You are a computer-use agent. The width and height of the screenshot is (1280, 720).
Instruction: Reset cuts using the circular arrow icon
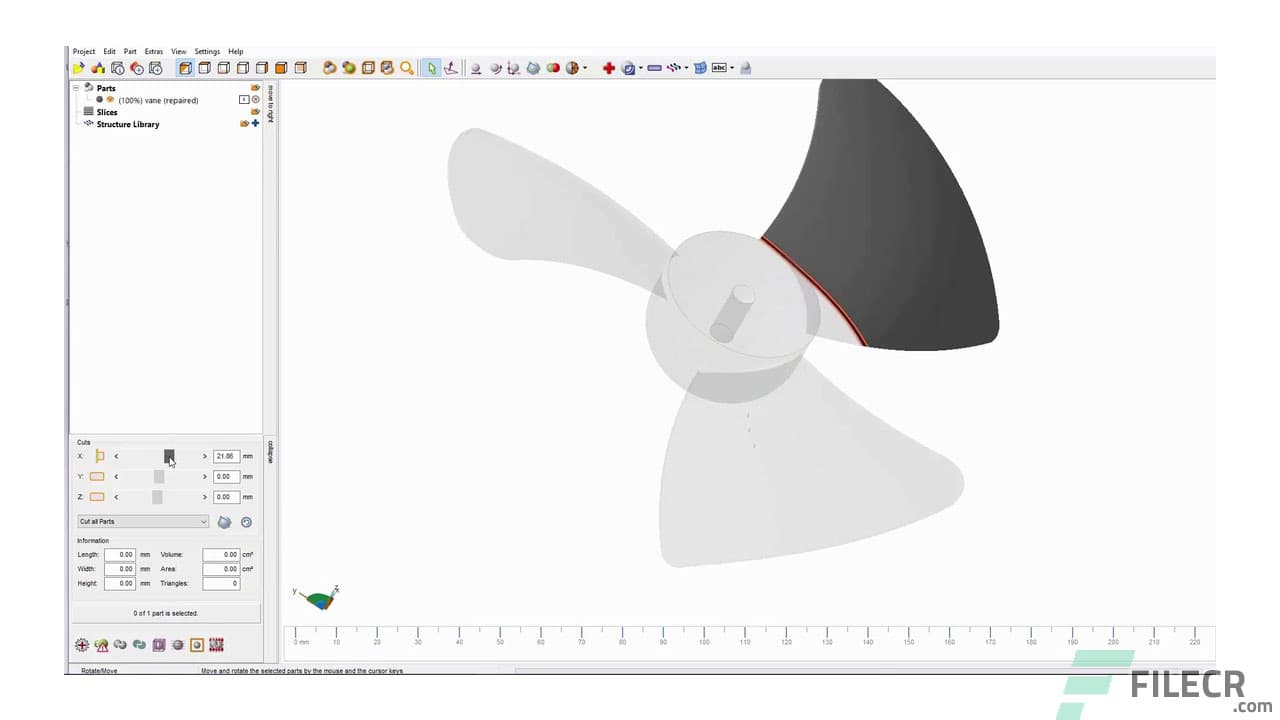pyautogui.click(x=246, y=521)
